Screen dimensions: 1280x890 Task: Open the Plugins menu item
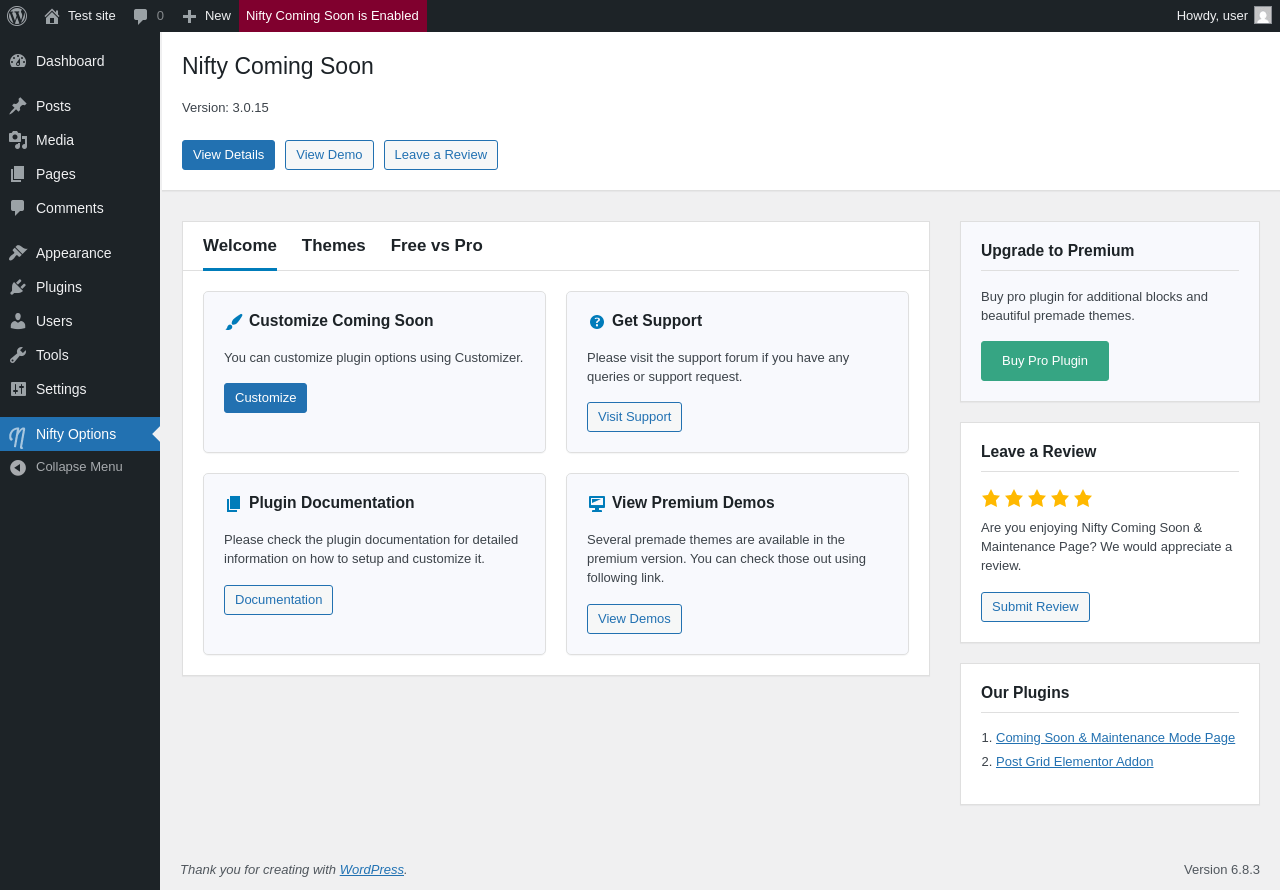80,287
